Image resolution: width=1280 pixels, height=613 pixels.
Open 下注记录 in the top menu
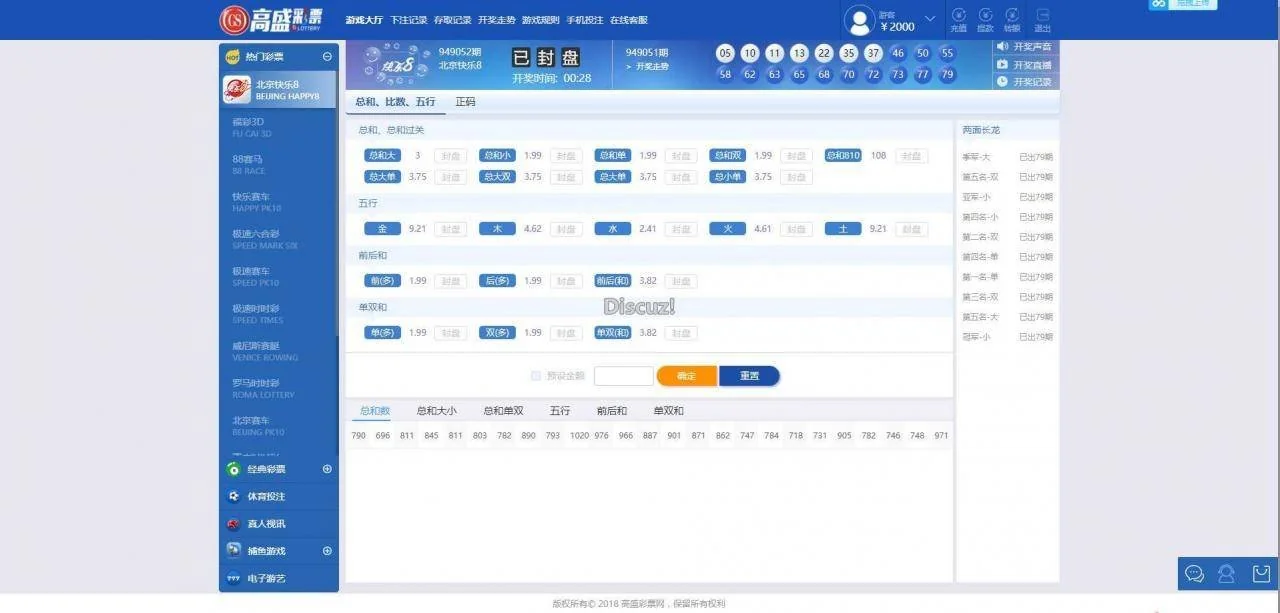[x=408, y=20]
